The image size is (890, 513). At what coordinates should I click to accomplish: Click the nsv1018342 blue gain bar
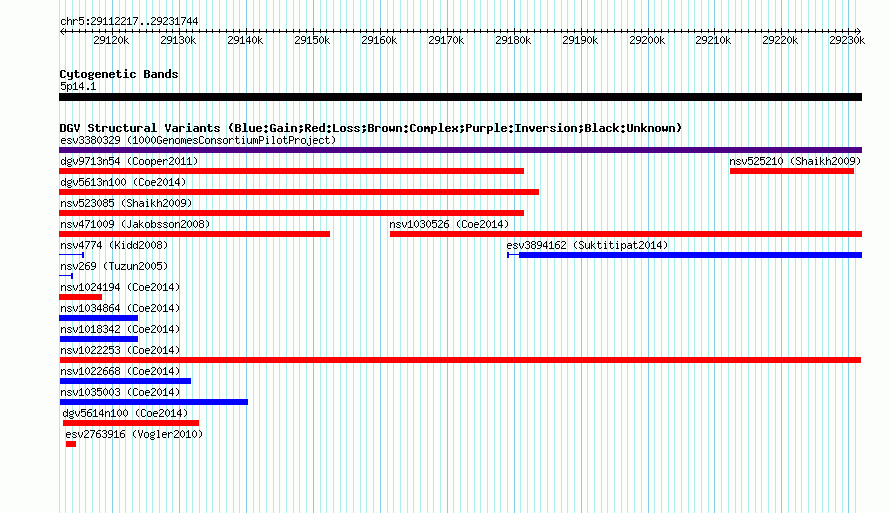(99, 339)
